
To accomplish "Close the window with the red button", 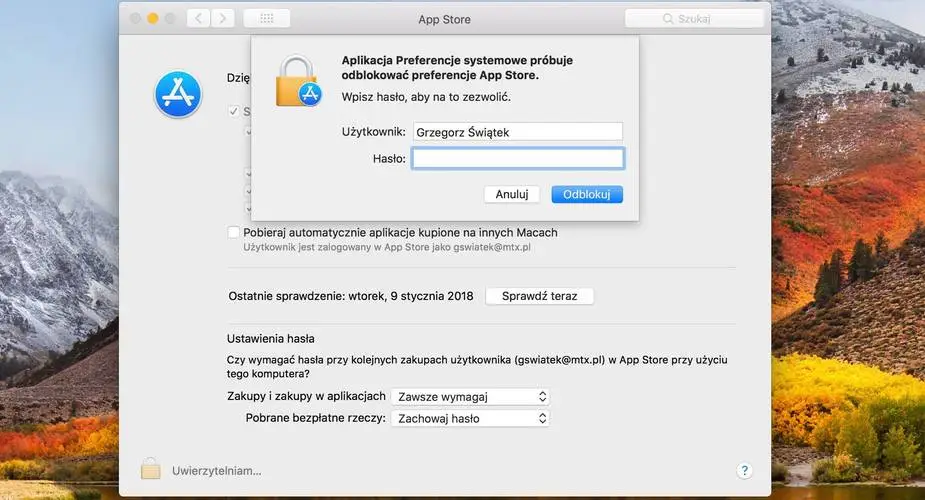I will point(133,18).
